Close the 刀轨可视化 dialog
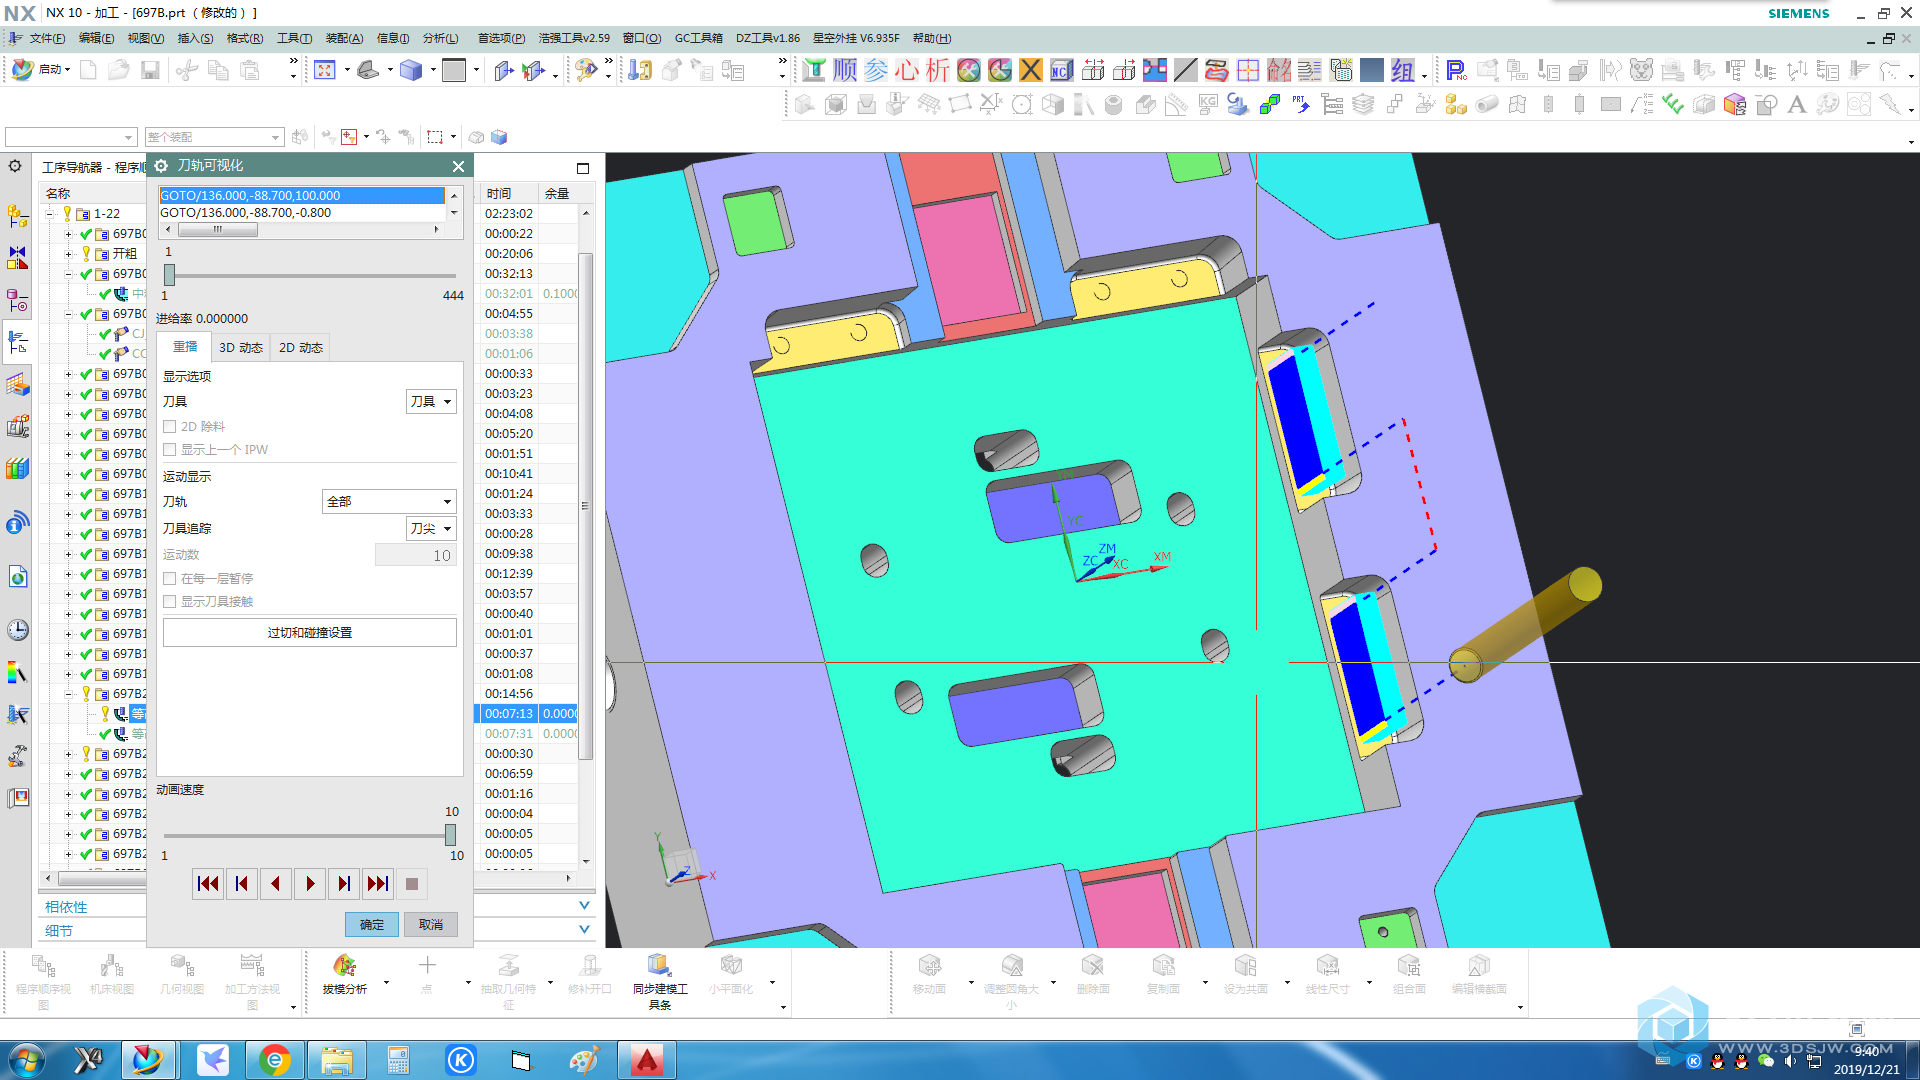 (458, 166)
